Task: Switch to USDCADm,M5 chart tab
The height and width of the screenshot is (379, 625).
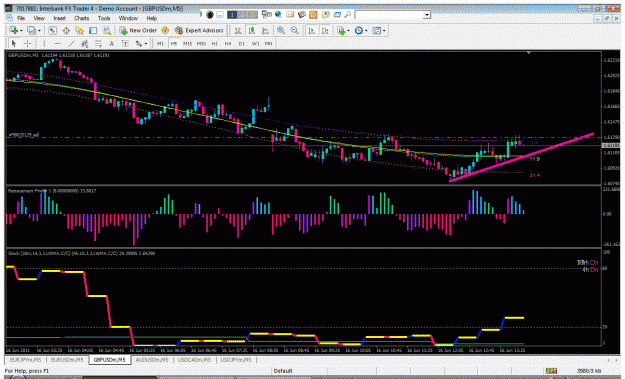Action: click(194, 359)
